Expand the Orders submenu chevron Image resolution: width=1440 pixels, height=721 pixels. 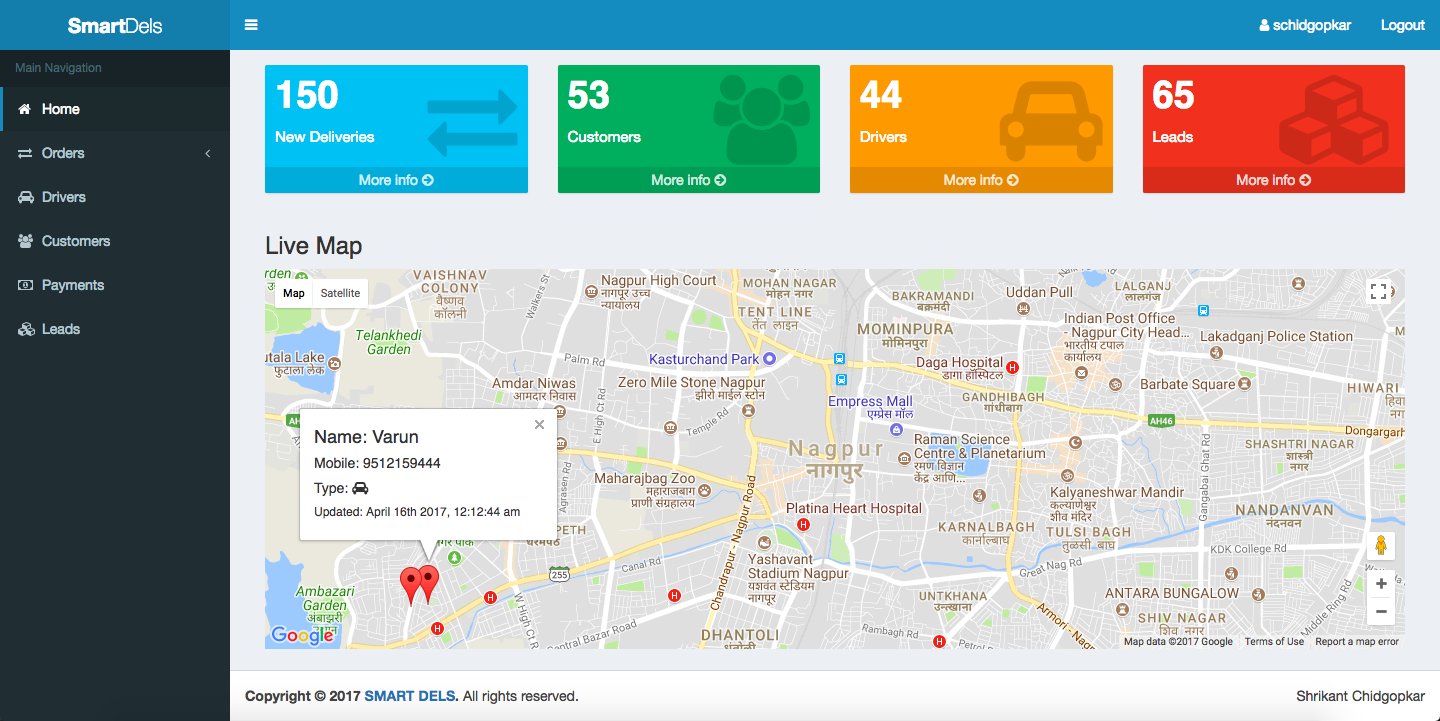pyautogui.click(x=208, y=153)
